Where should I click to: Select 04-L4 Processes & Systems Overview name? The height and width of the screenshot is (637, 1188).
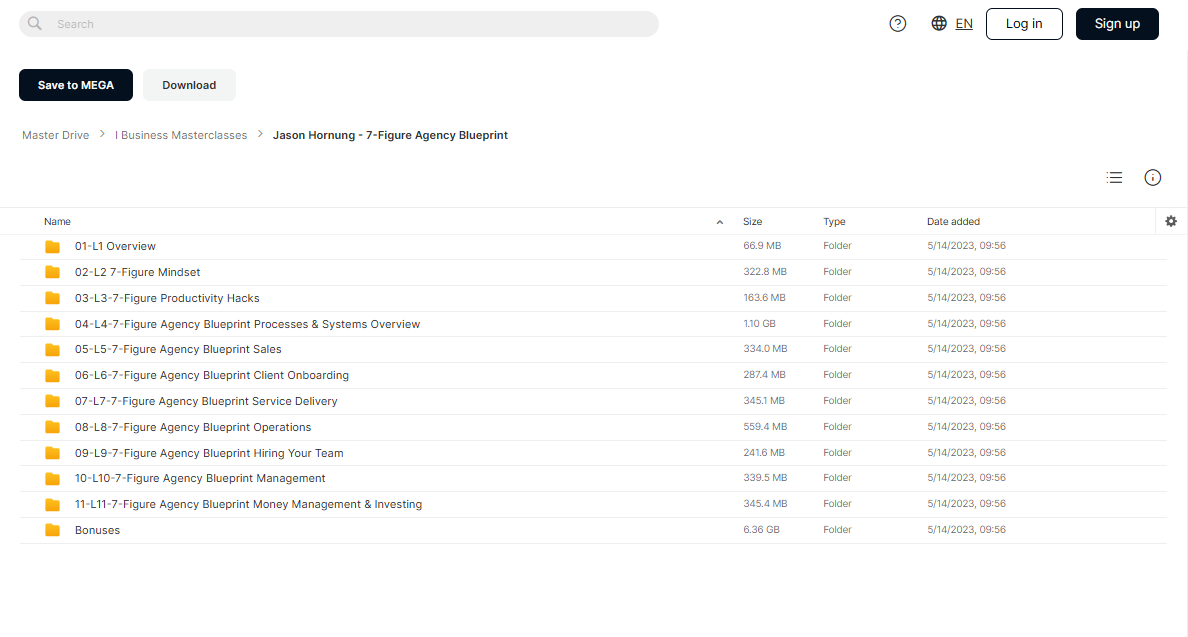click(247, 324)
